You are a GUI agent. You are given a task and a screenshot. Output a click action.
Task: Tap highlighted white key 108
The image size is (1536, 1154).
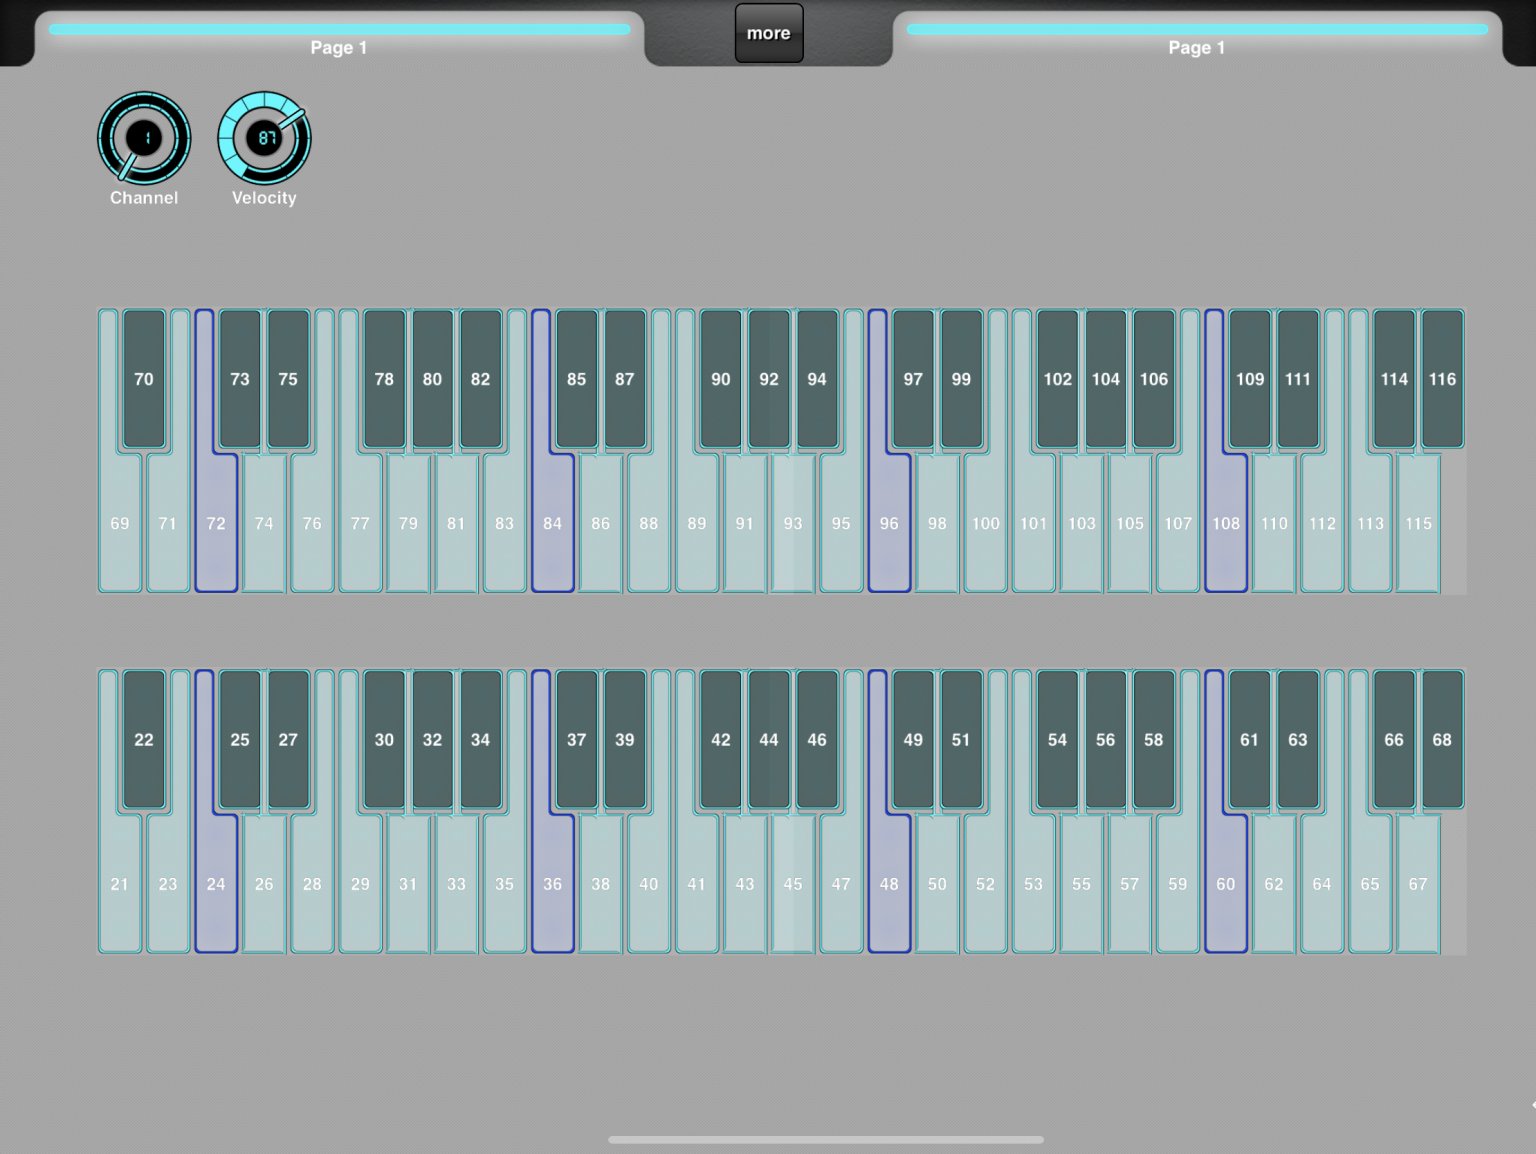pos(1226,523)
